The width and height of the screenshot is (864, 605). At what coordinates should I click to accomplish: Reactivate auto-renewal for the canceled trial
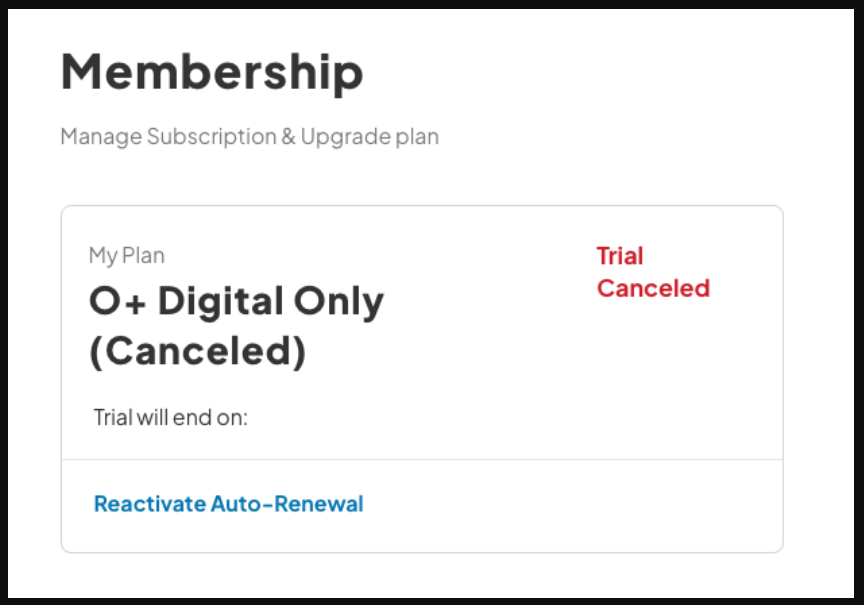[x=228, y=503]
